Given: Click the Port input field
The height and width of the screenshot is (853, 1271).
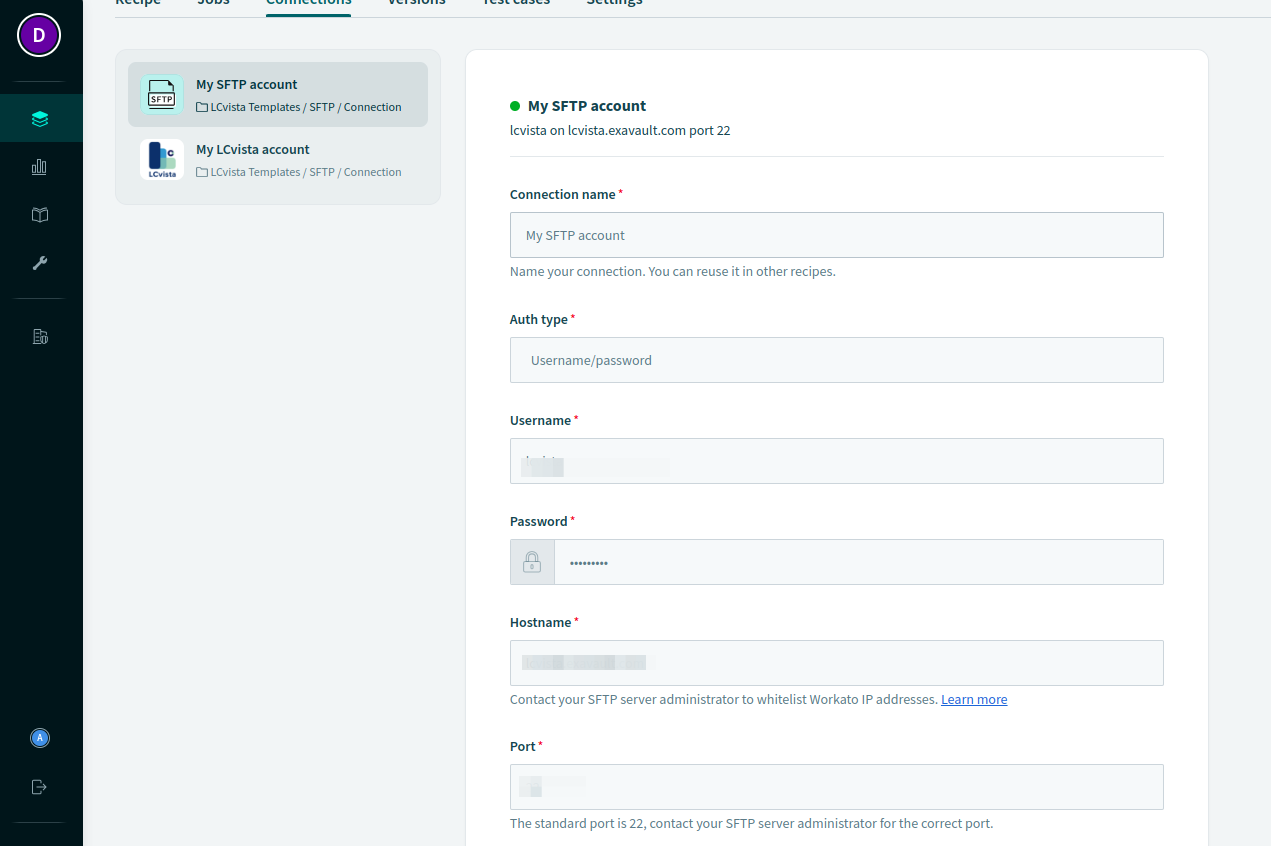Looking at the screenshot, I should click(836, 787).
